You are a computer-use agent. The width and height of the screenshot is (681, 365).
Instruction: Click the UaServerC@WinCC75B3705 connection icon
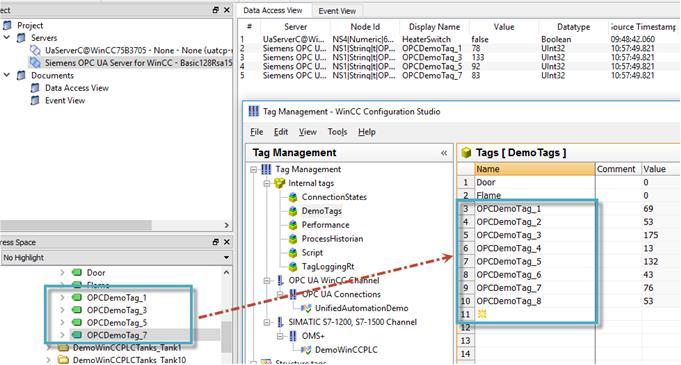35,50
